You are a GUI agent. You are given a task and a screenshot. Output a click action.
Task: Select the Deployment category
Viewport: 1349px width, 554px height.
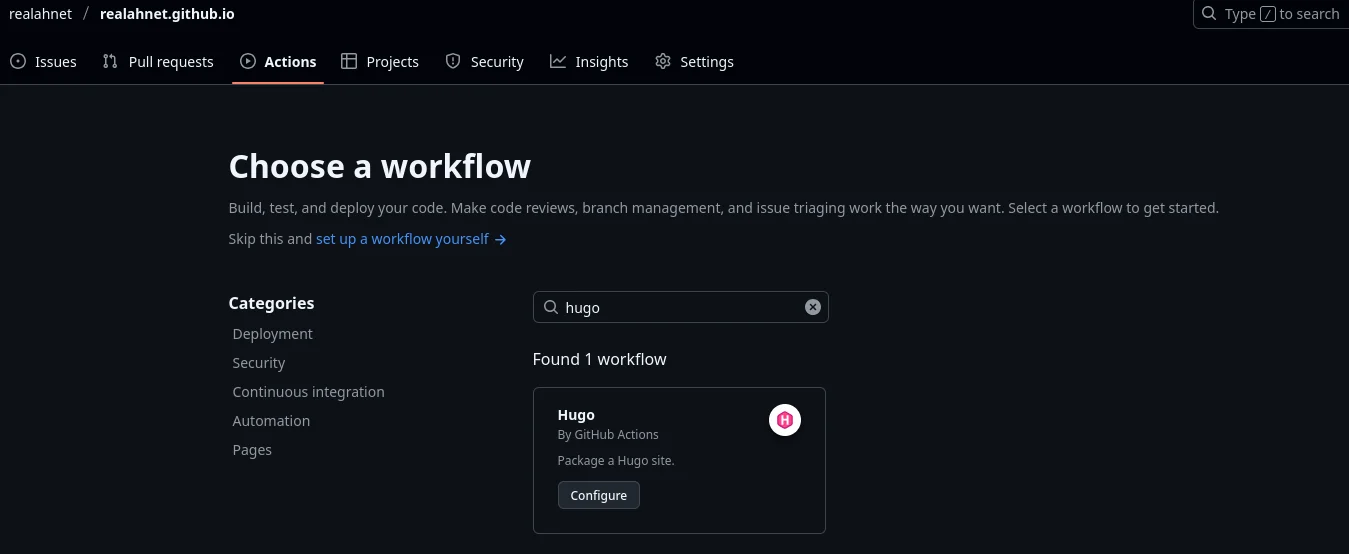[x=273, y=334]
